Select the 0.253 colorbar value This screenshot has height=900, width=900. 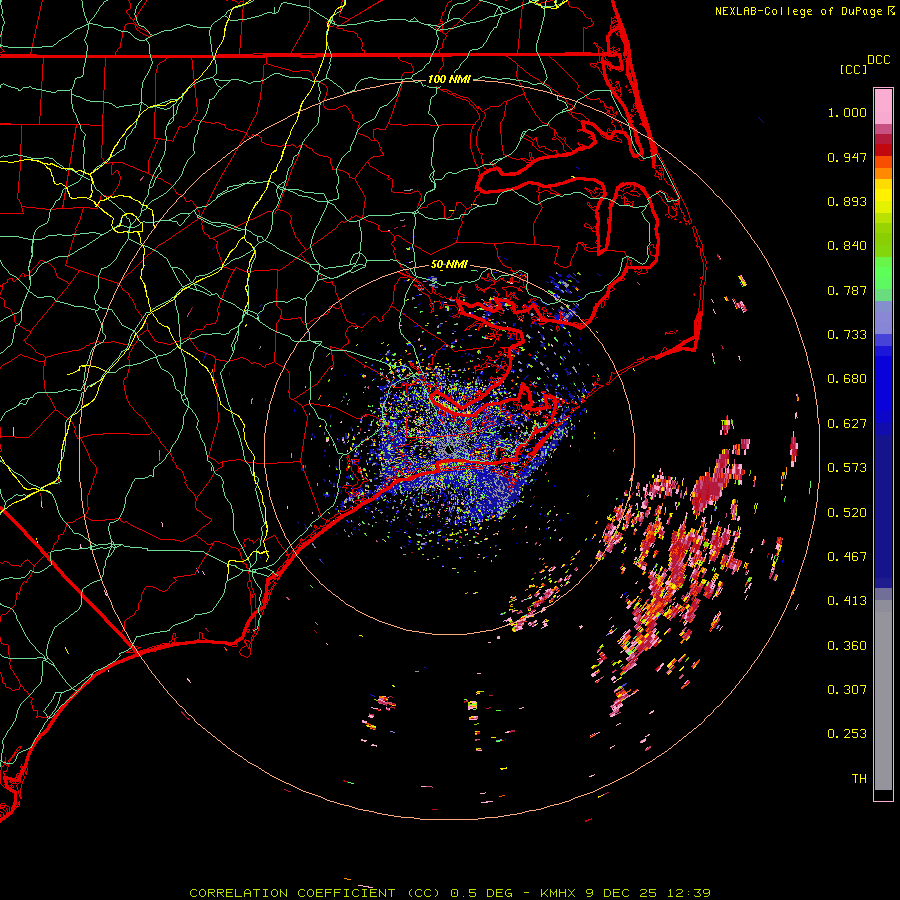[847, 734]
